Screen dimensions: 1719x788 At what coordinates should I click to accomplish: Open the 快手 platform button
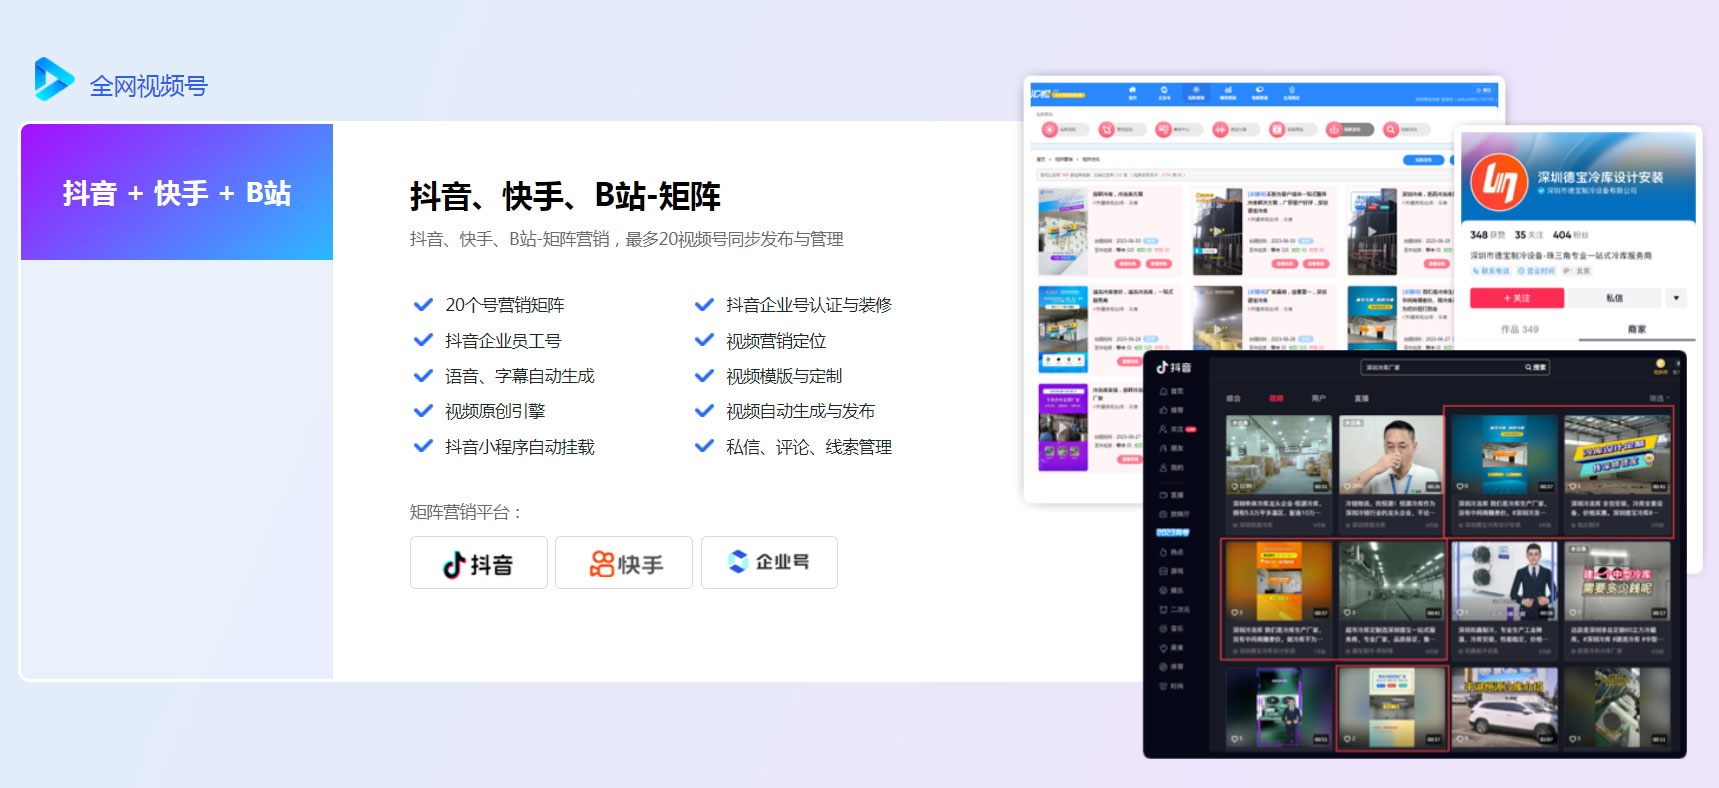(624, 563)
